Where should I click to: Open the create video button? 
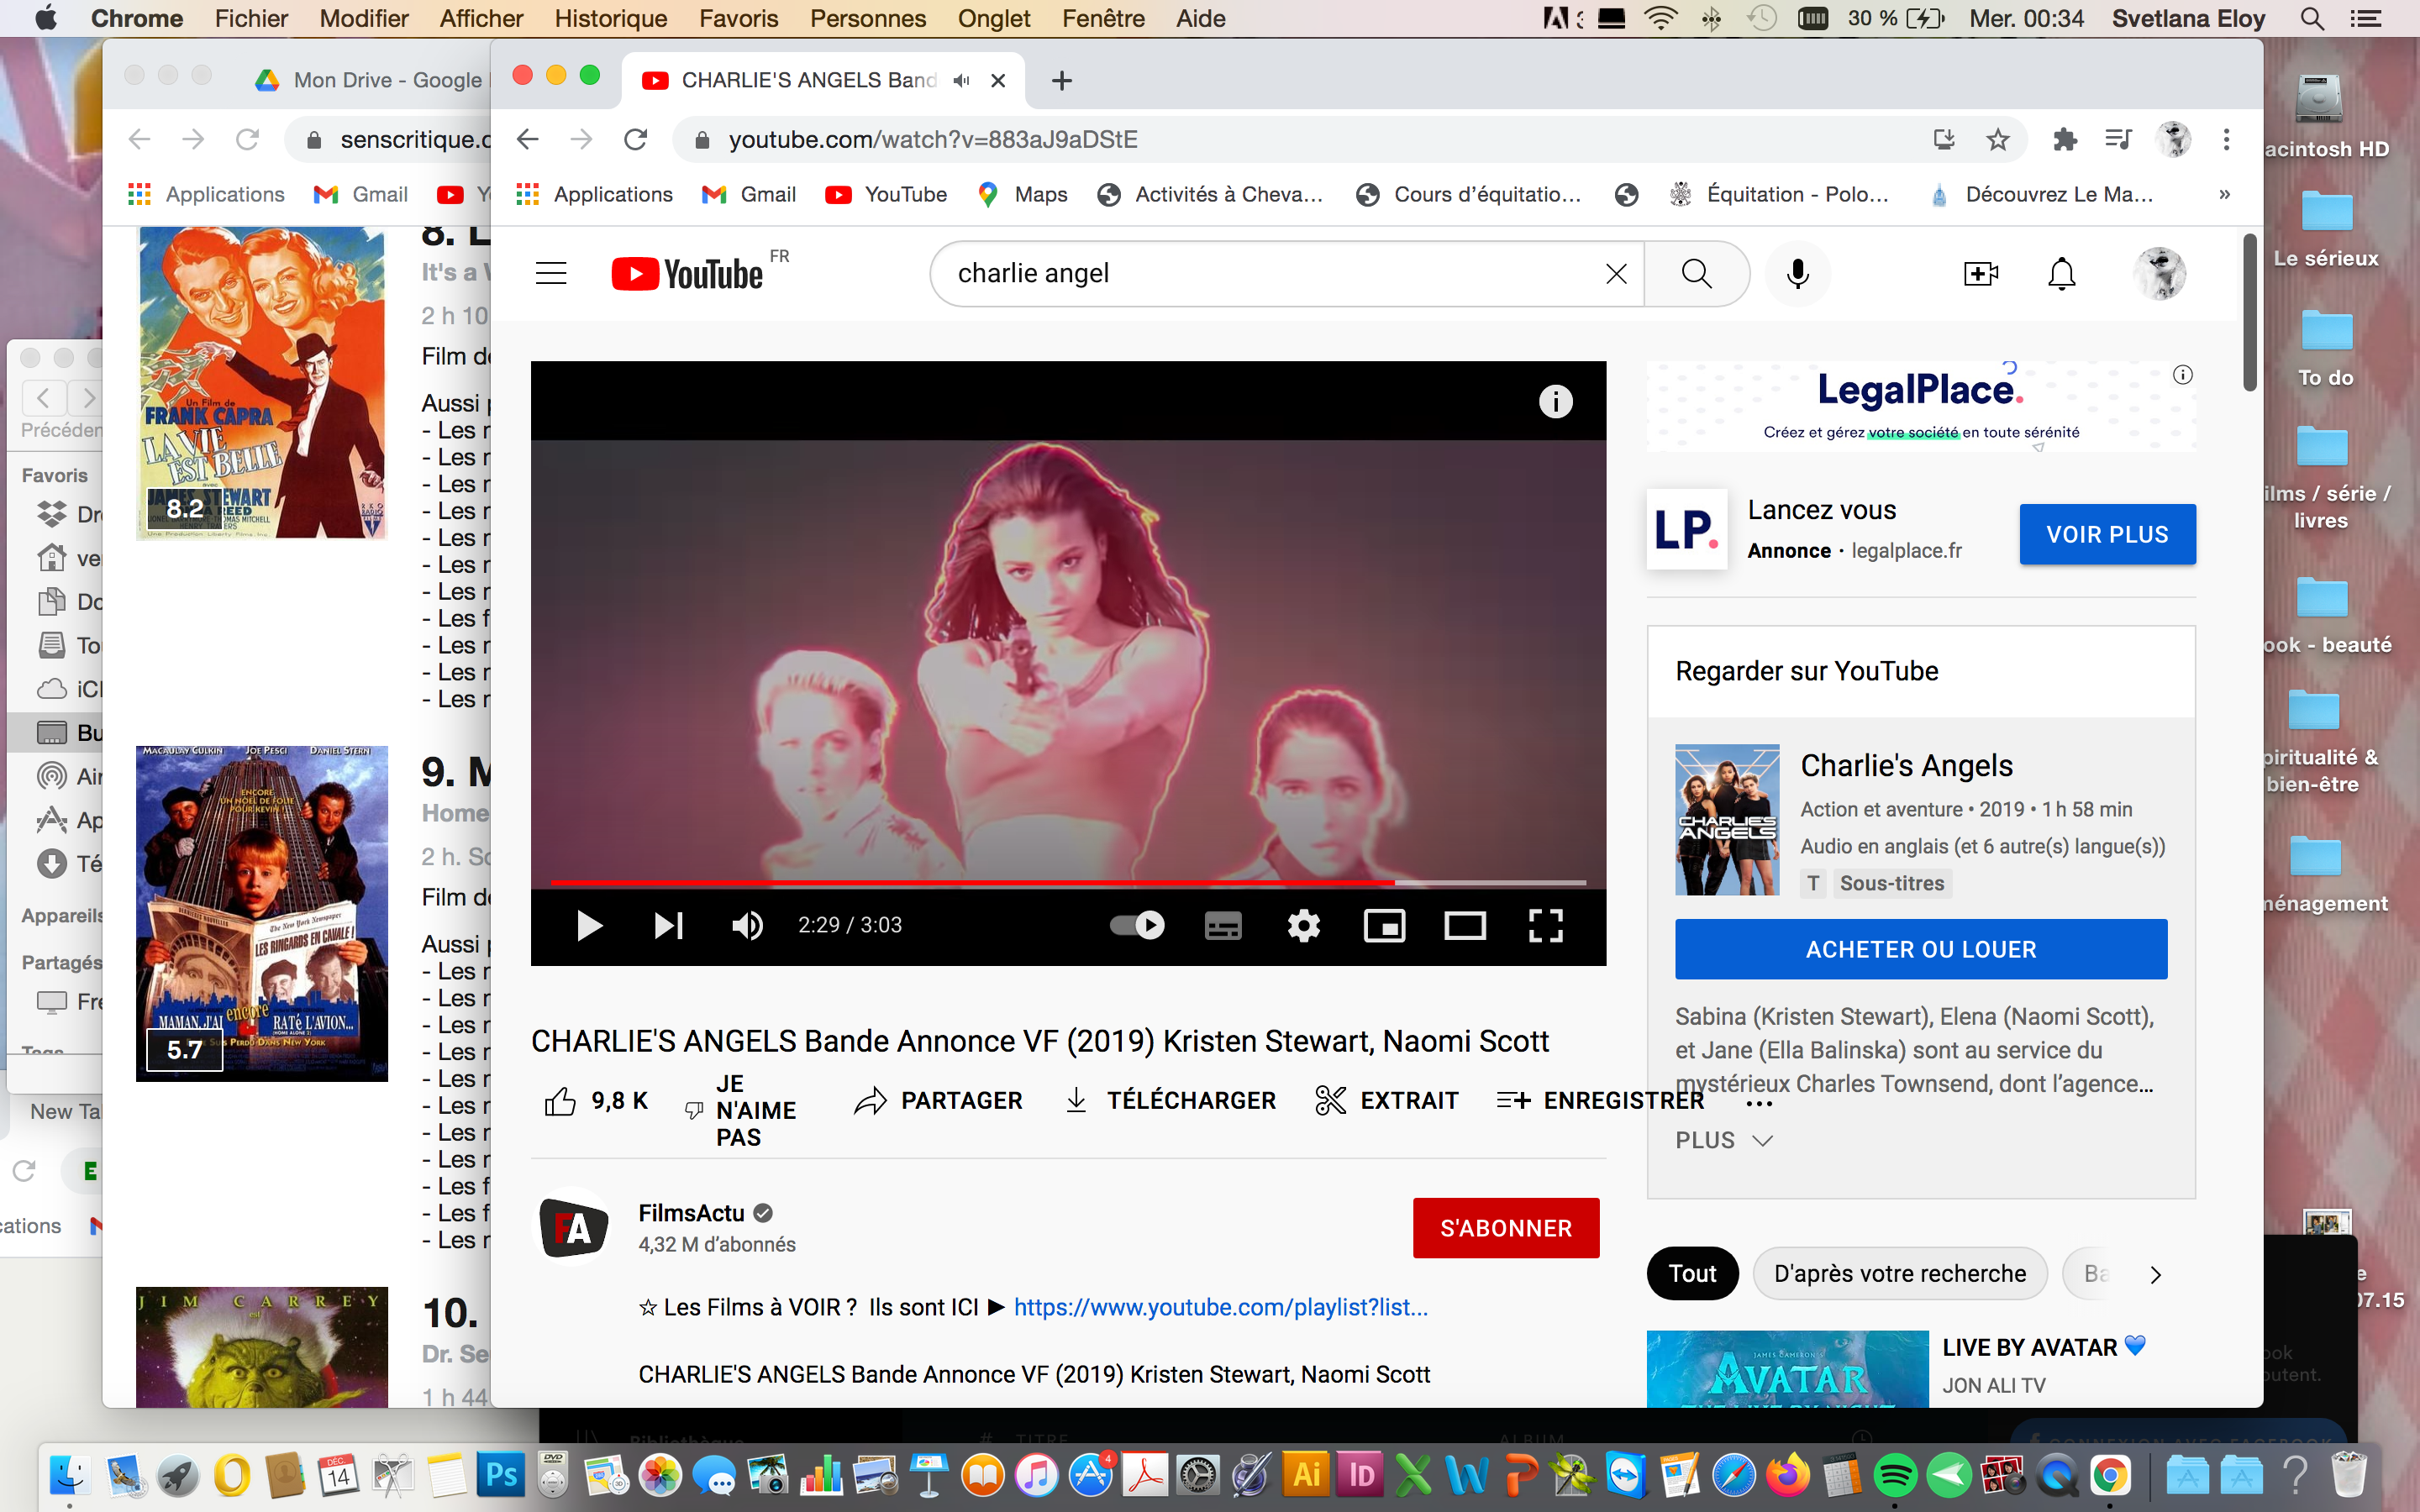coord(1980,273)
